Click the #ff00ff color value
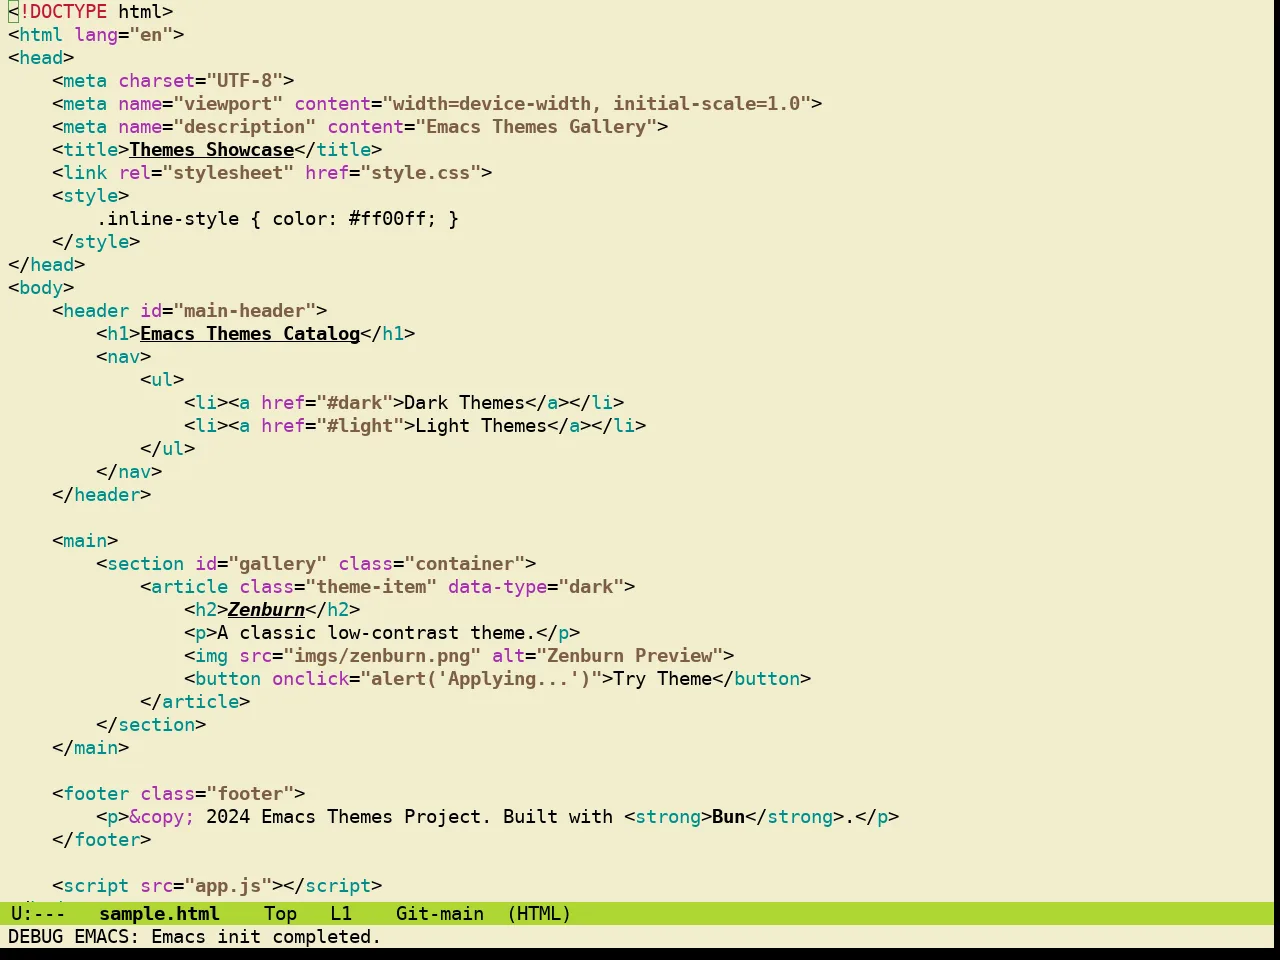1280x960 pixels. click(387, 219)
